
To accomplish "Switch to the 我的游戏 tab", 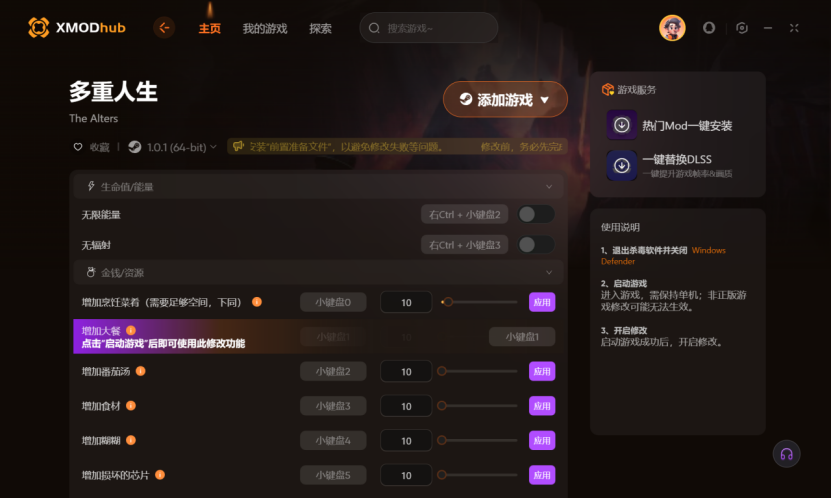I will pyautogui.click(x=265, y=29).
